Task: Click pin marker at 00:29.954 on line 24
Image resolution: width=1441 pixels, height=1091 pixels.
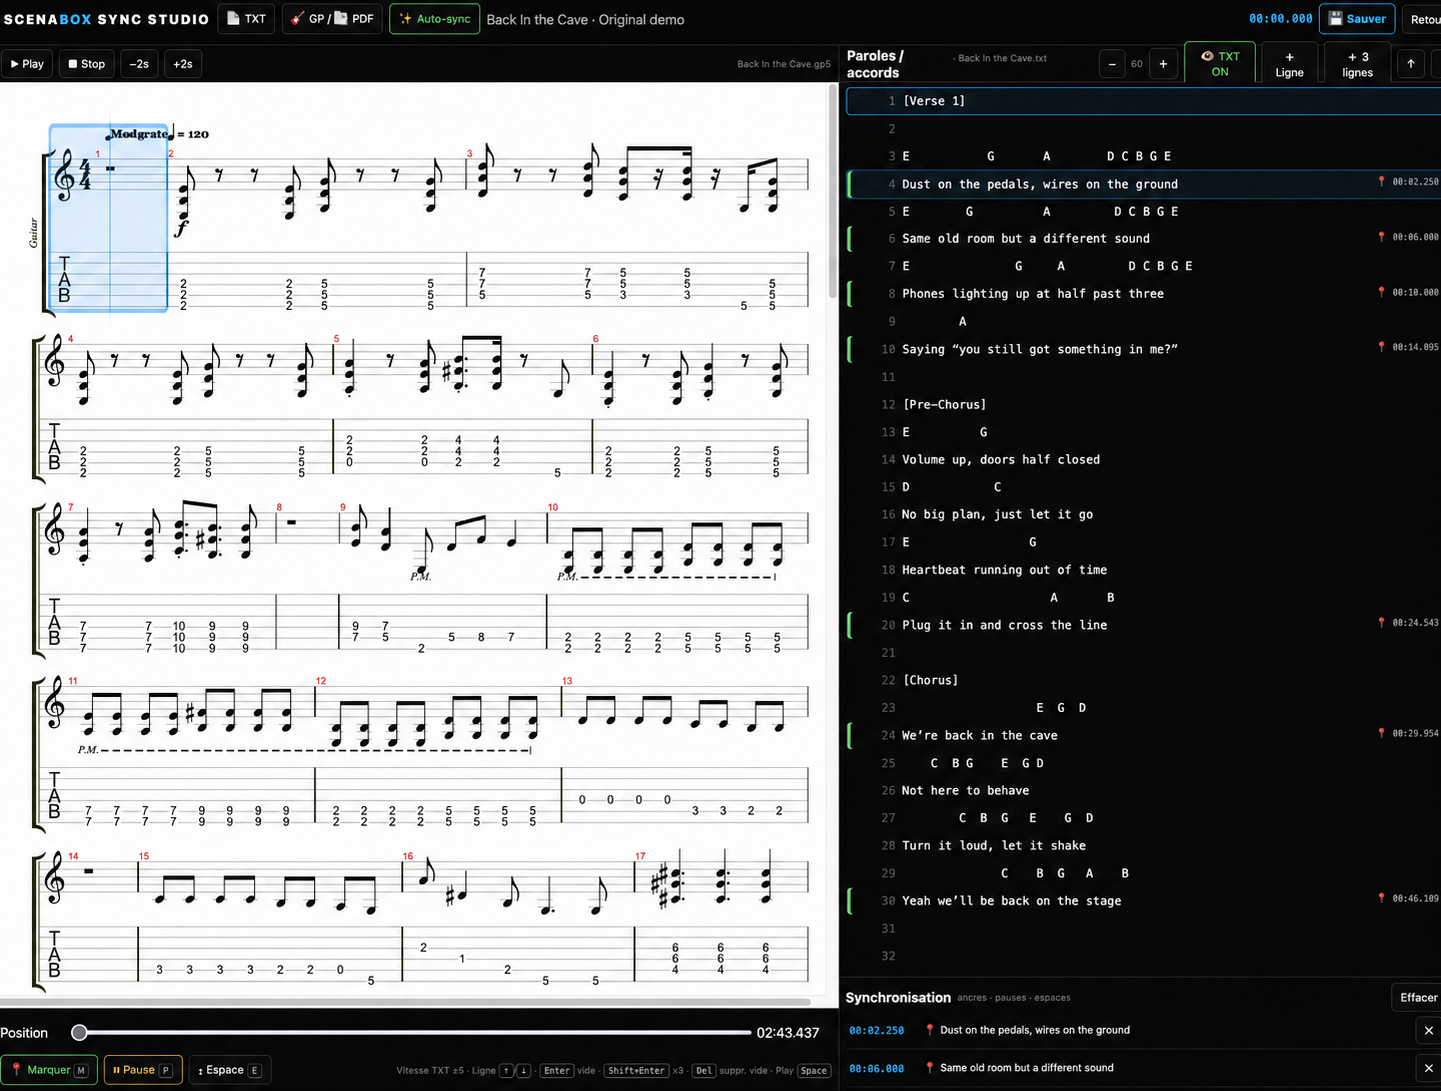Action: [1381, 733]
